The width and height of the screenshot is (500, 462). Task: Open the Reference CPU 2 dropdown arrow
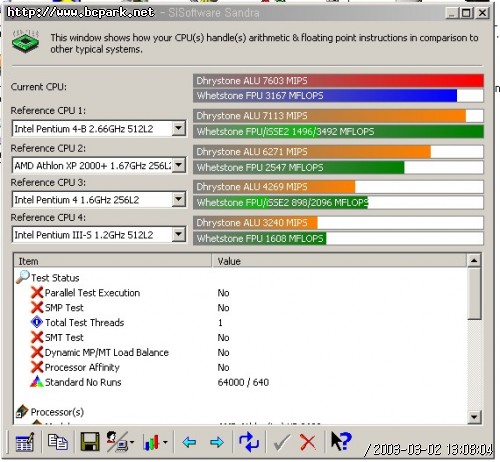(x=179, y=165)
